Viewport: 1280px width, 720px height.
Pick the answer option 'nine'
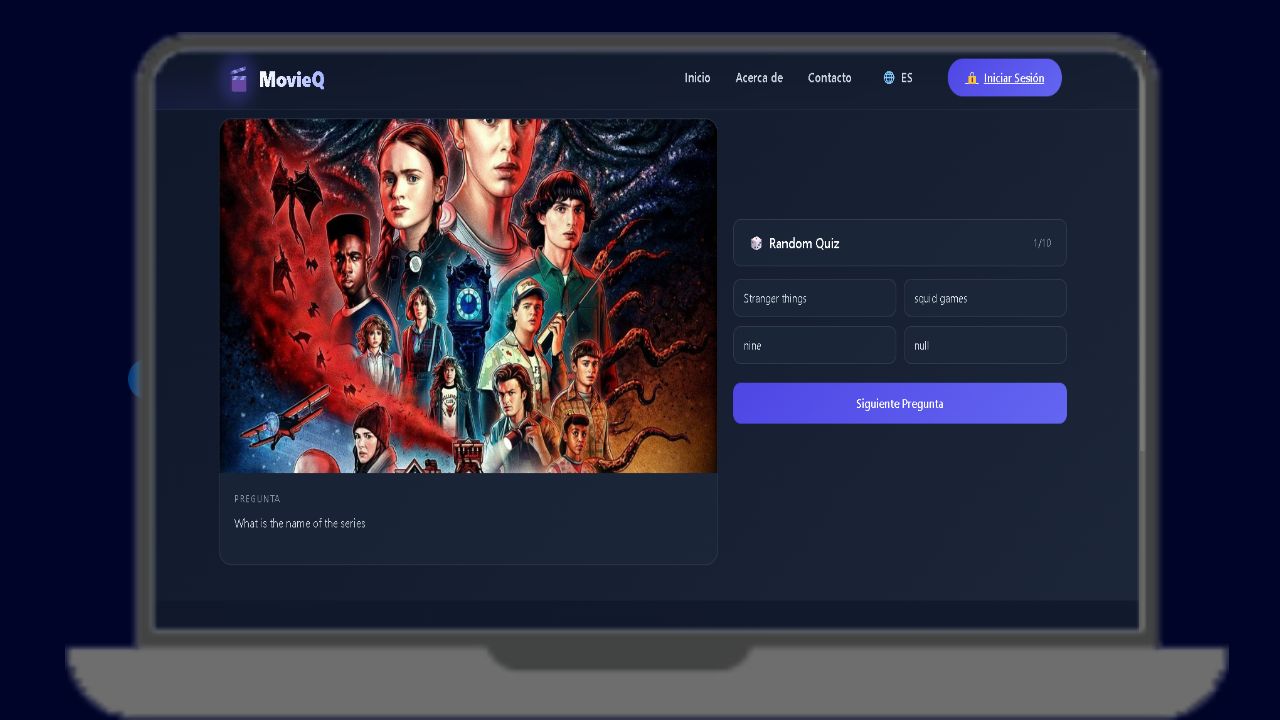[x=815, y=345]
